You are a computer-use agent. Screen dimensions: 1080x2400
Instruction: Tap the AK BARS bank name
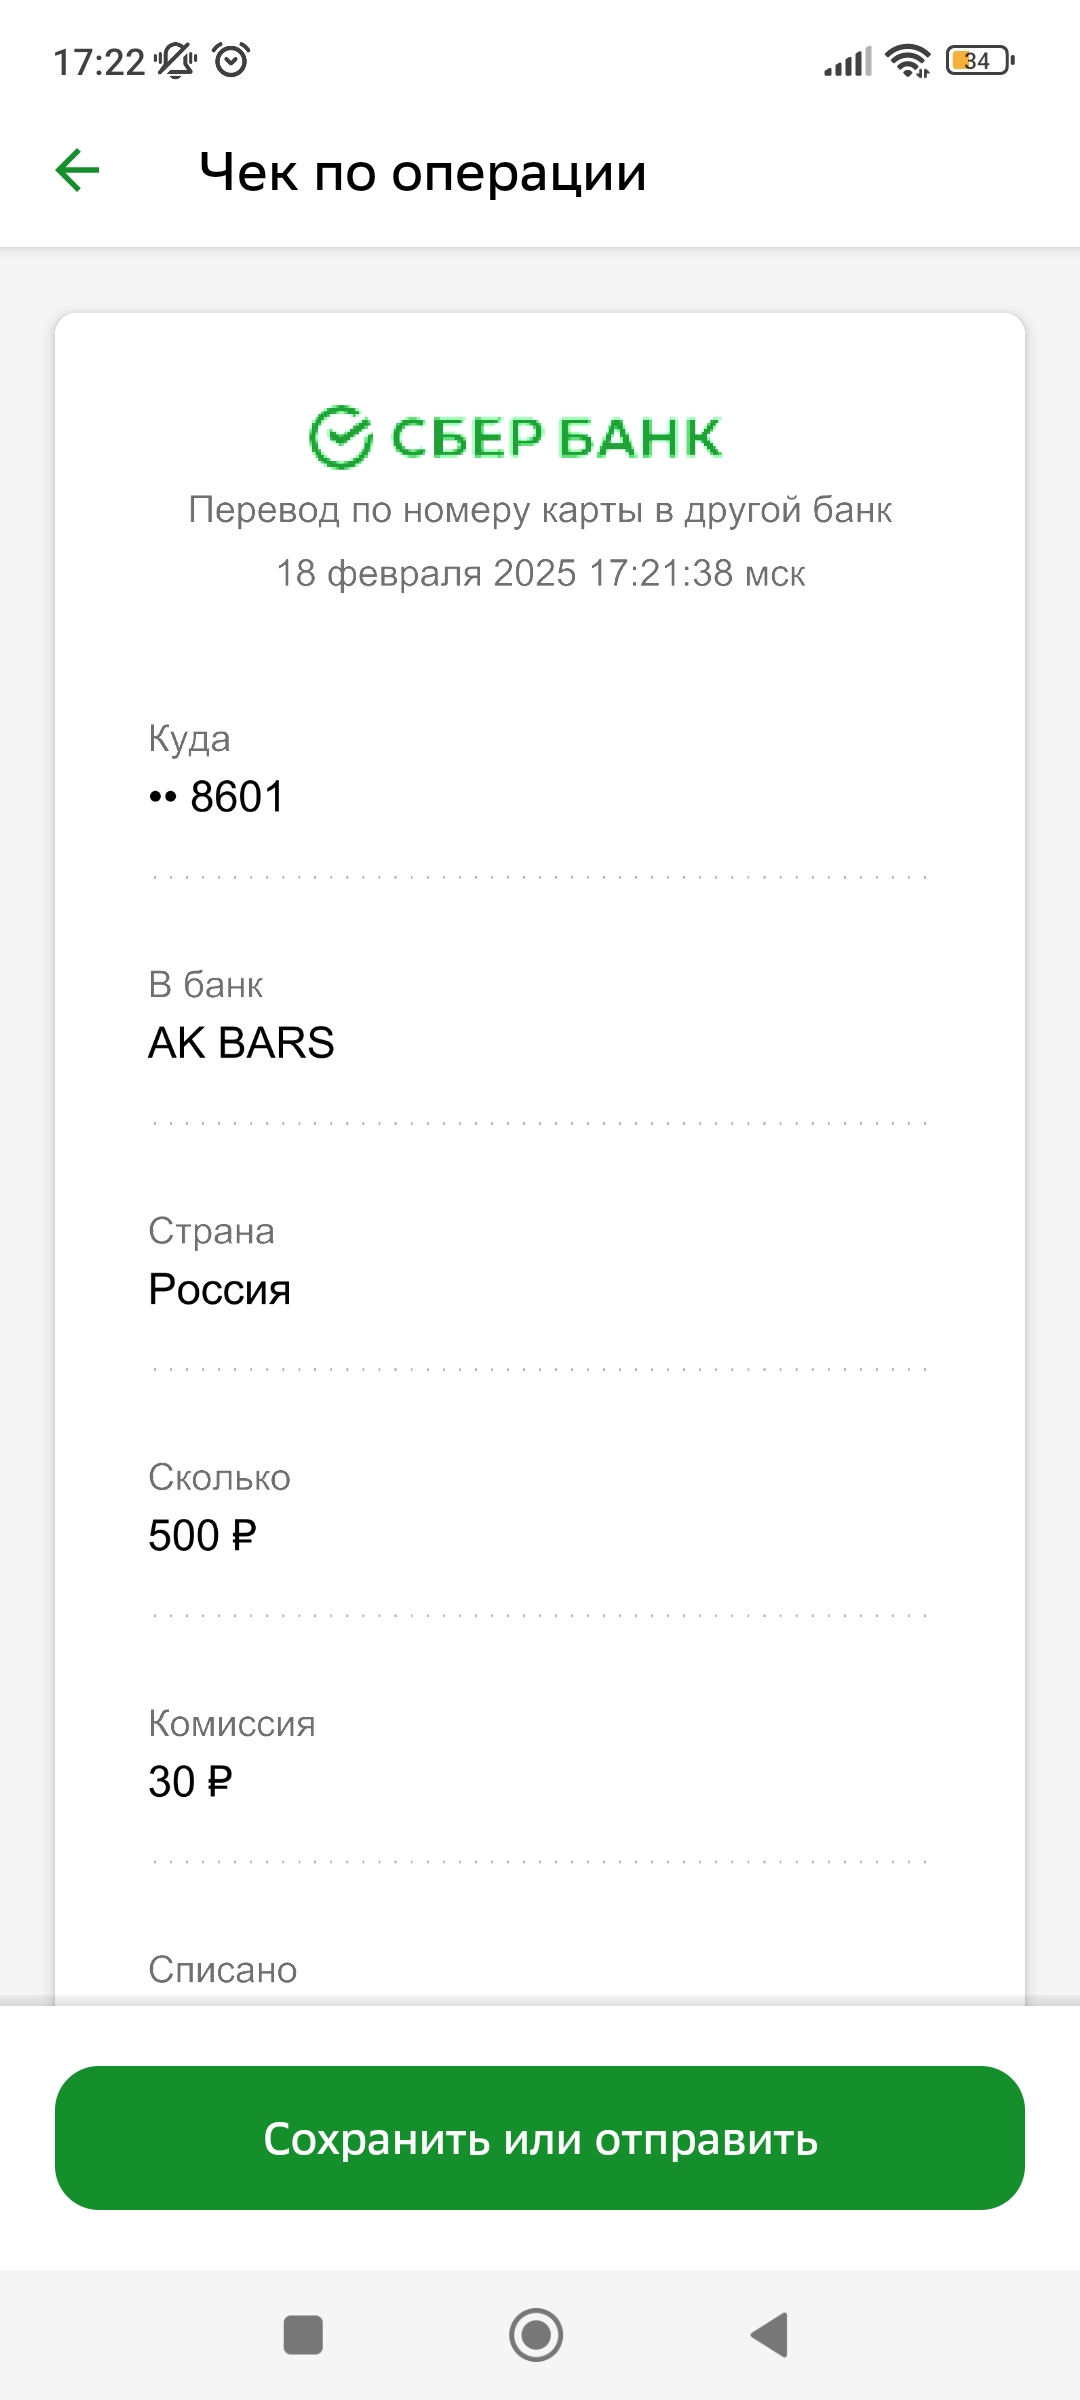[241, 1043]
